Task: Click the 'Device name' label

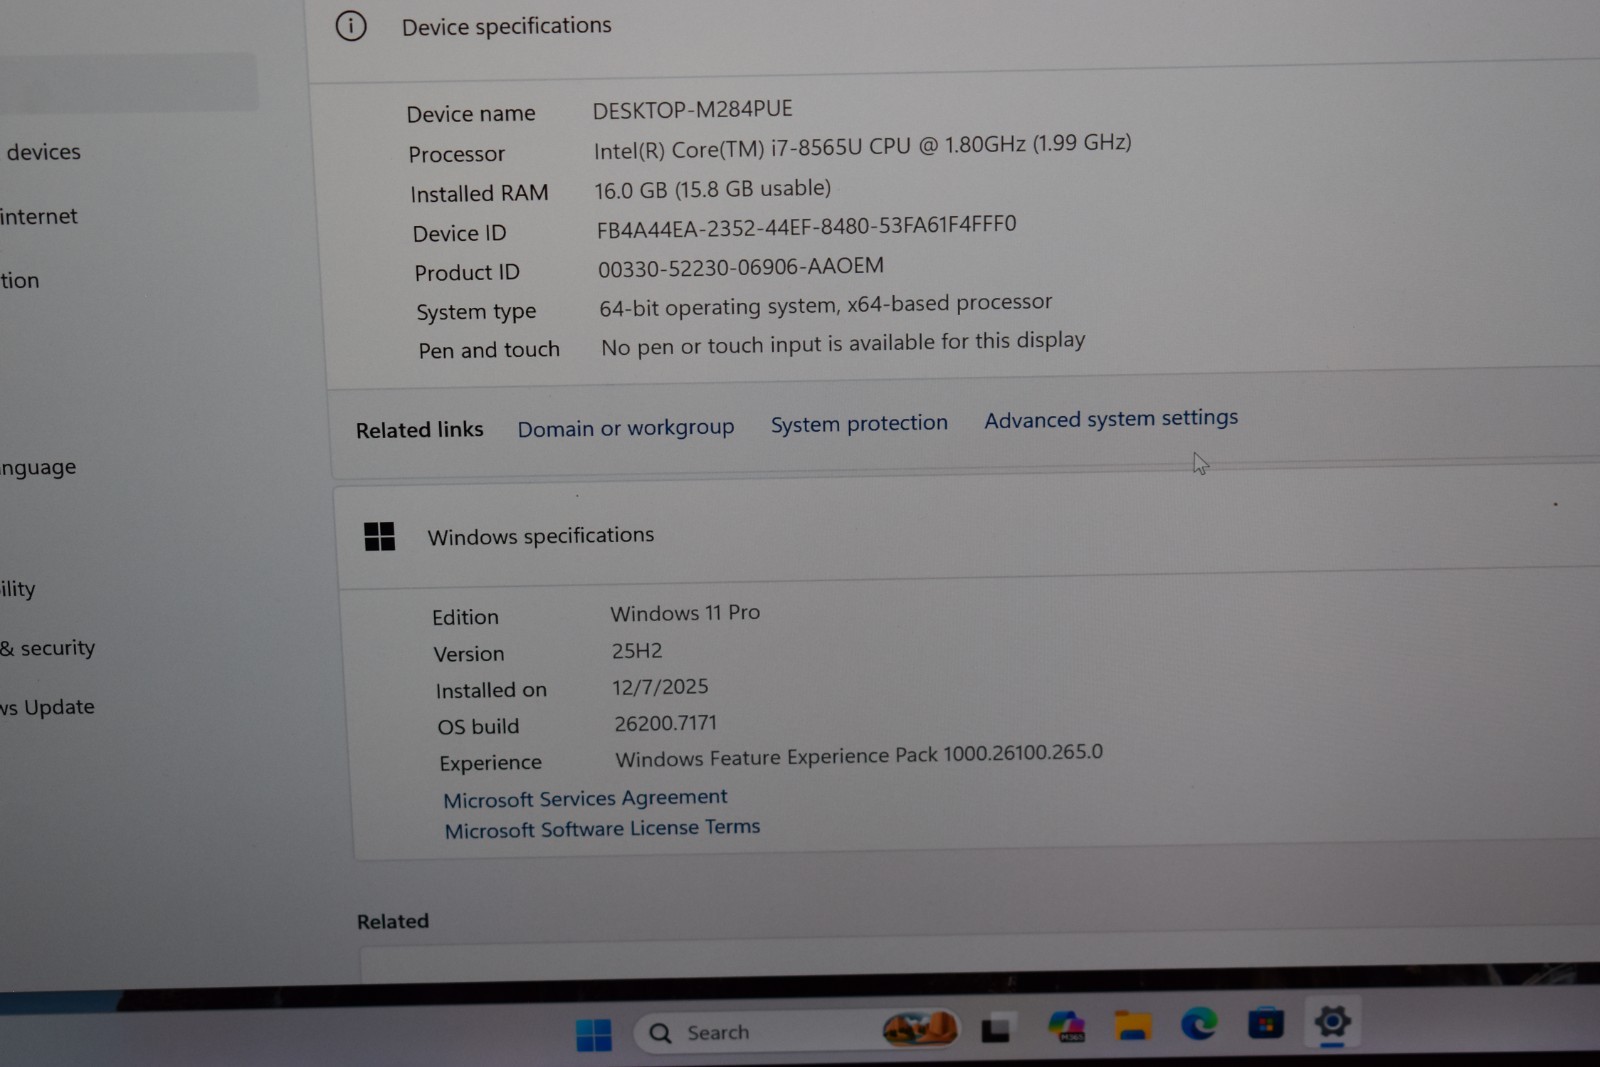Action: [470, 114]
